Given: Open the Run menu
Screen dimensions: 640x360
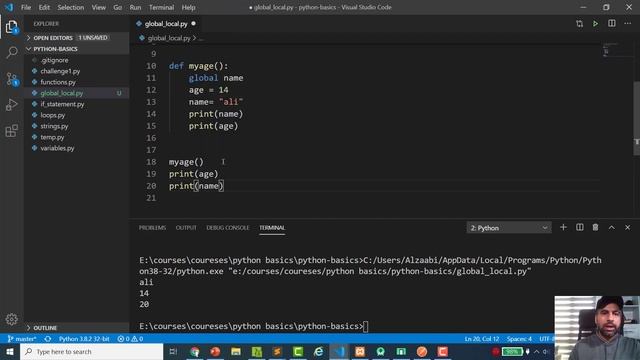Looking at the screenshot, I should pos(135,7).
